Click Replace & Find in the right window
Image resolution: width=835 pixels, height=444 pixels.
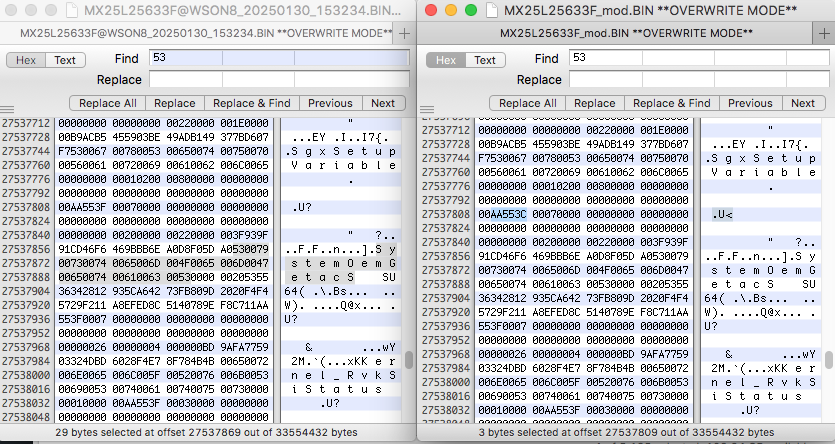(672, 103)
